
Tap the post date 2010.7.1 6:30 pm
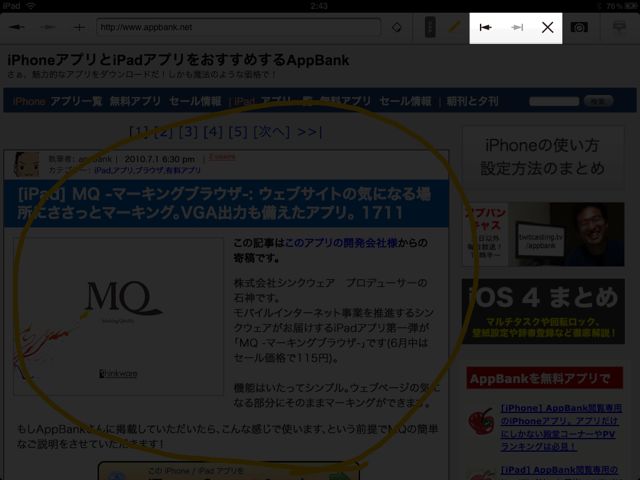(159, 159)
